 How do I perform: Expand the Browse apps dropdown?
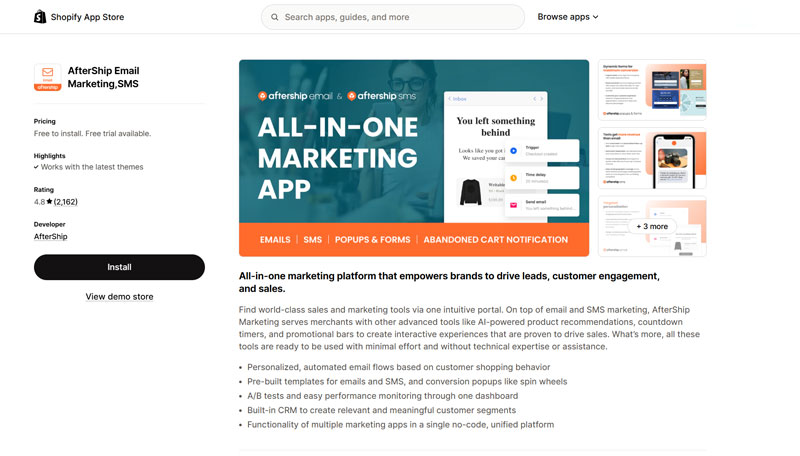coord(567,17)
